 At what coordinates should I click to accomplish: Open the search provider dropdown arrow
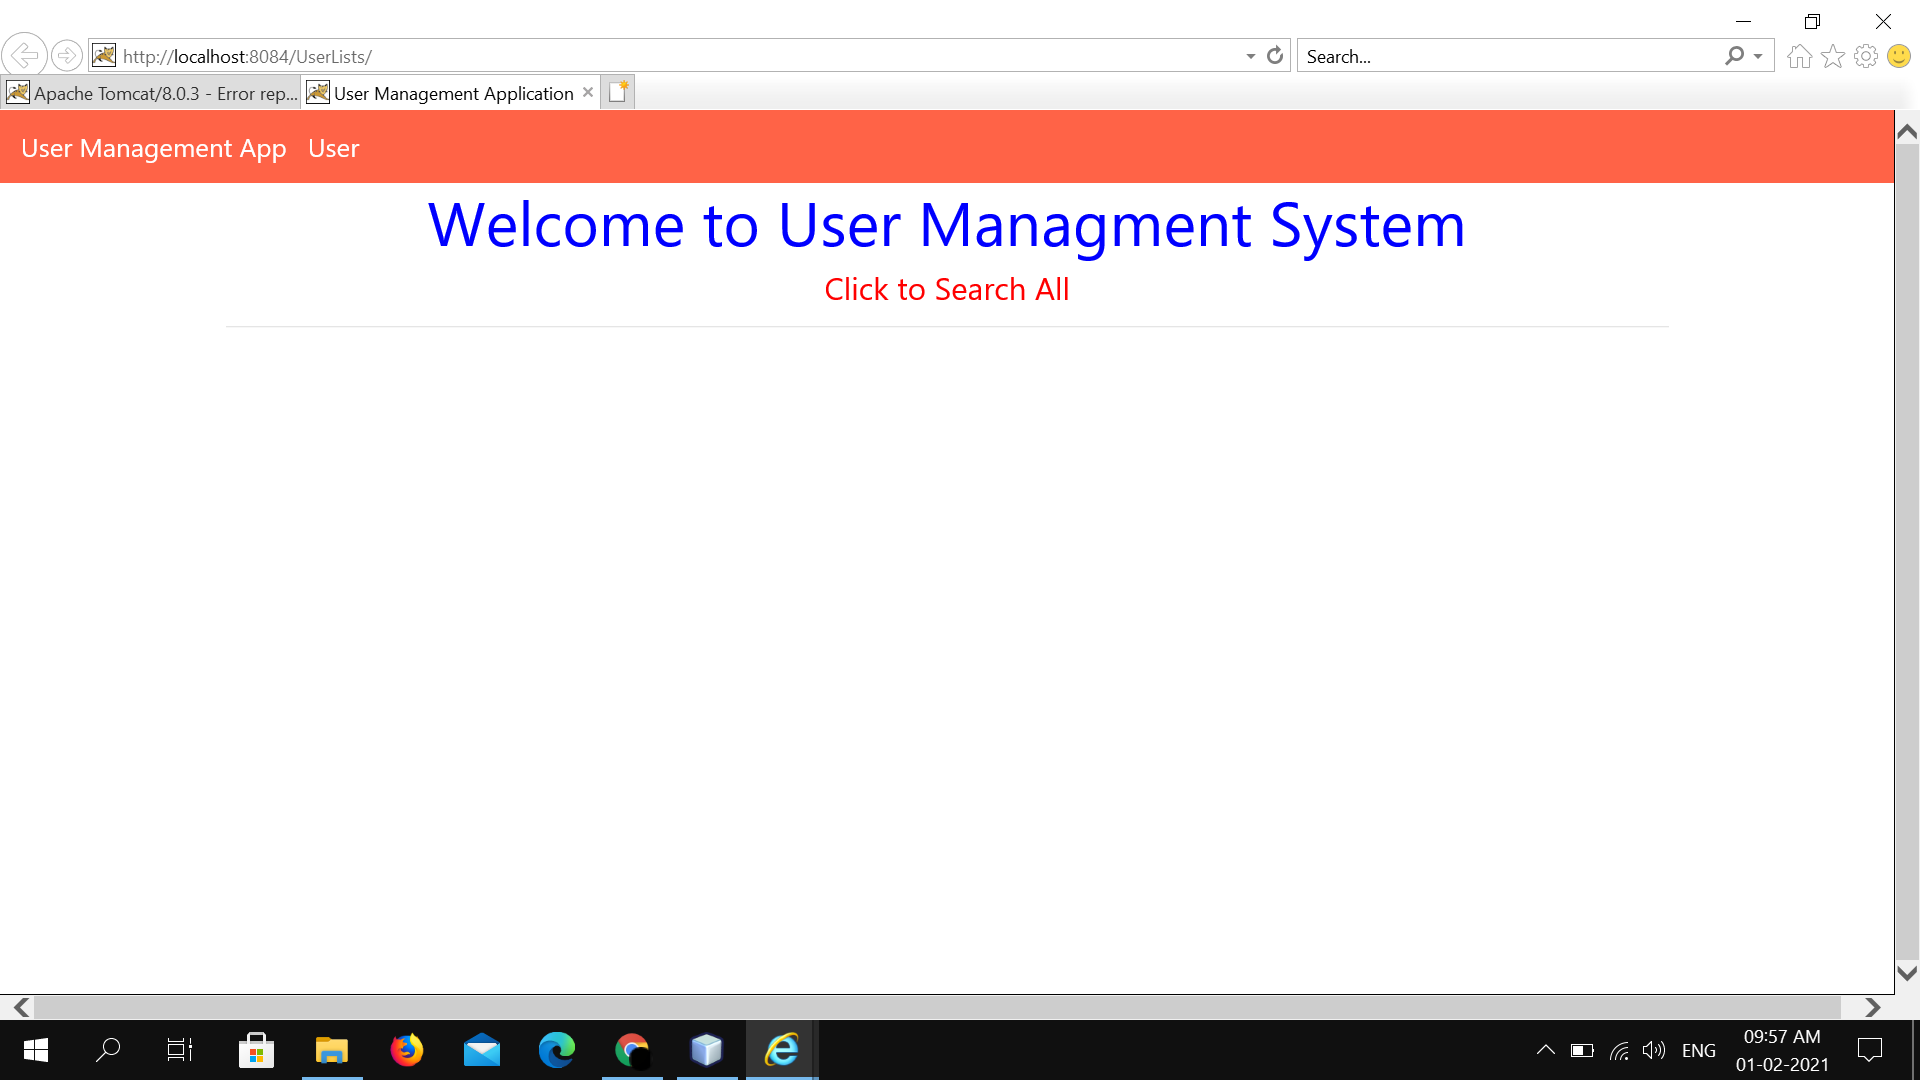coord(1756,56)
